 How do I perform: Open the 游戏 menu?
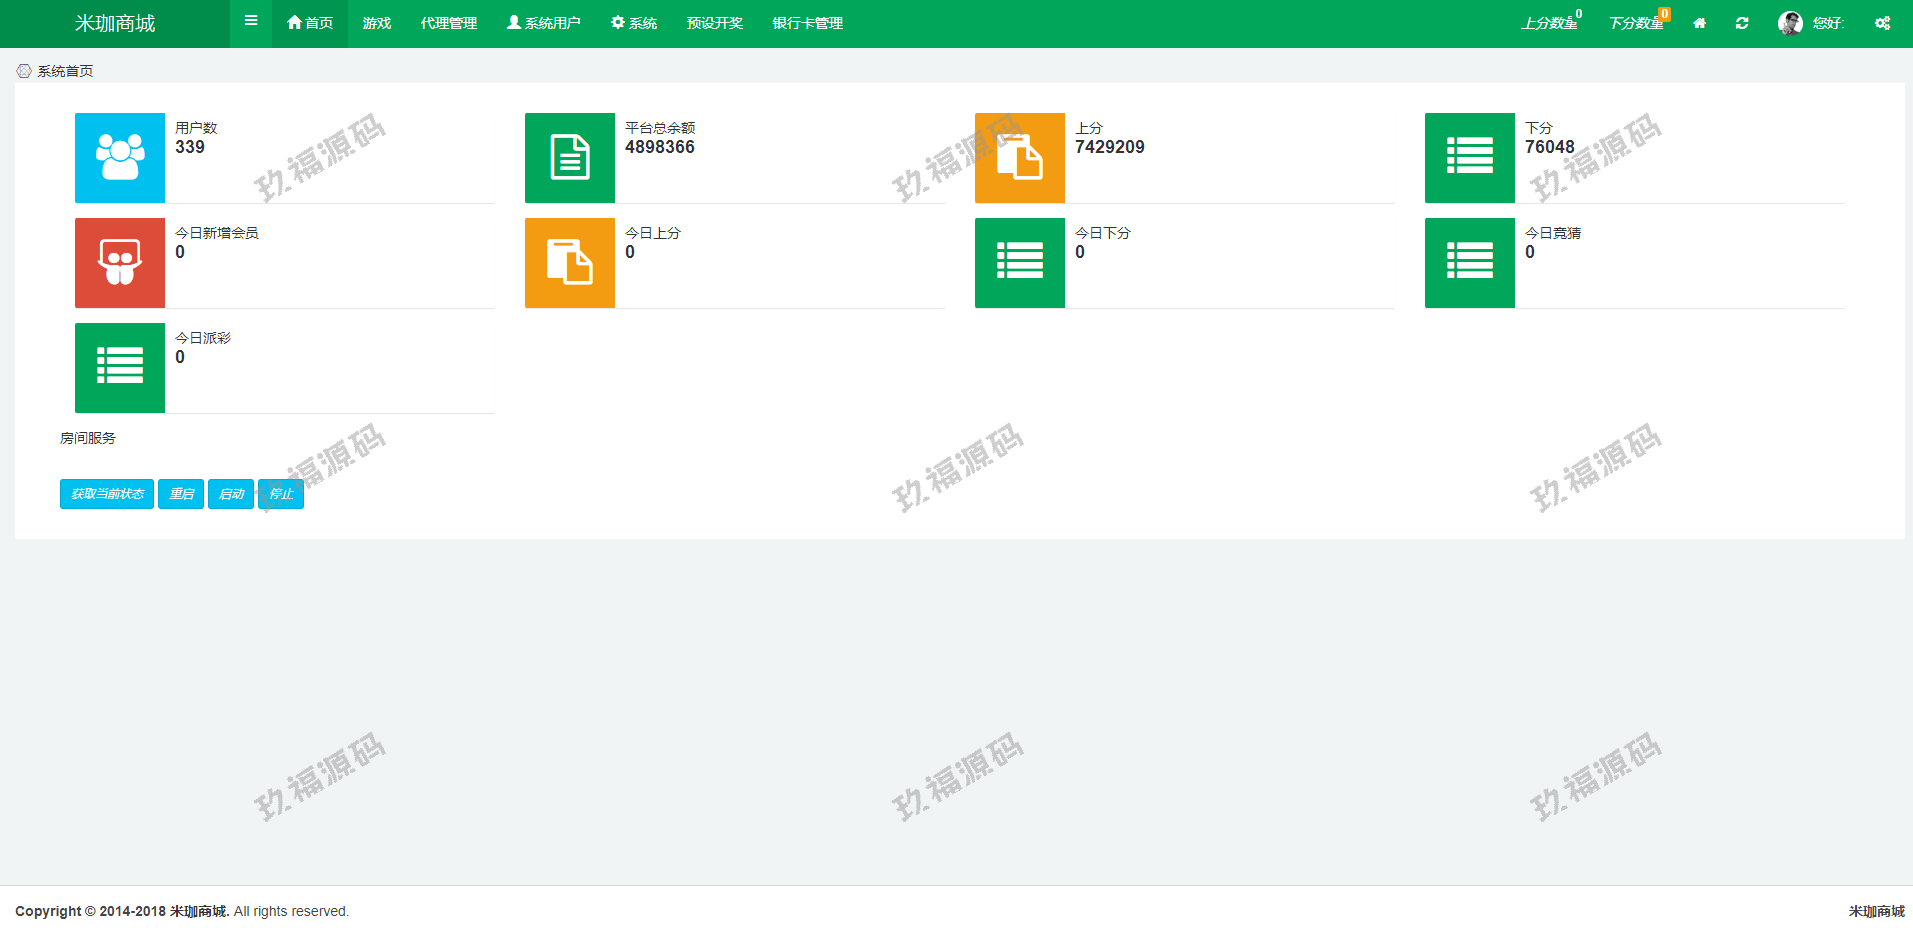coord(377,23)
